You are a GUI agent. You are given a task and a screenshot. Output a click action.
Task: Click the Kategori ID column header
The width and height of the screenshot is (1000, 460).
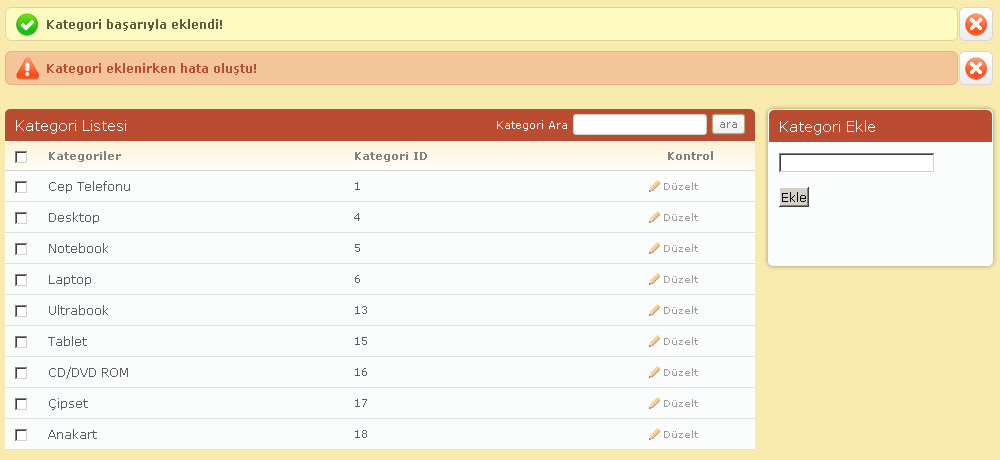coord(391,156)
